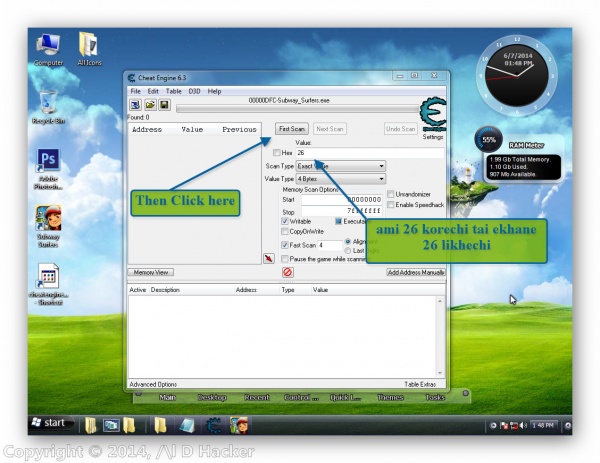Viewport: 600px width, 463px height.
Task: Click the Cheat Engine icon in the taskbar
Action: [213, 426]
